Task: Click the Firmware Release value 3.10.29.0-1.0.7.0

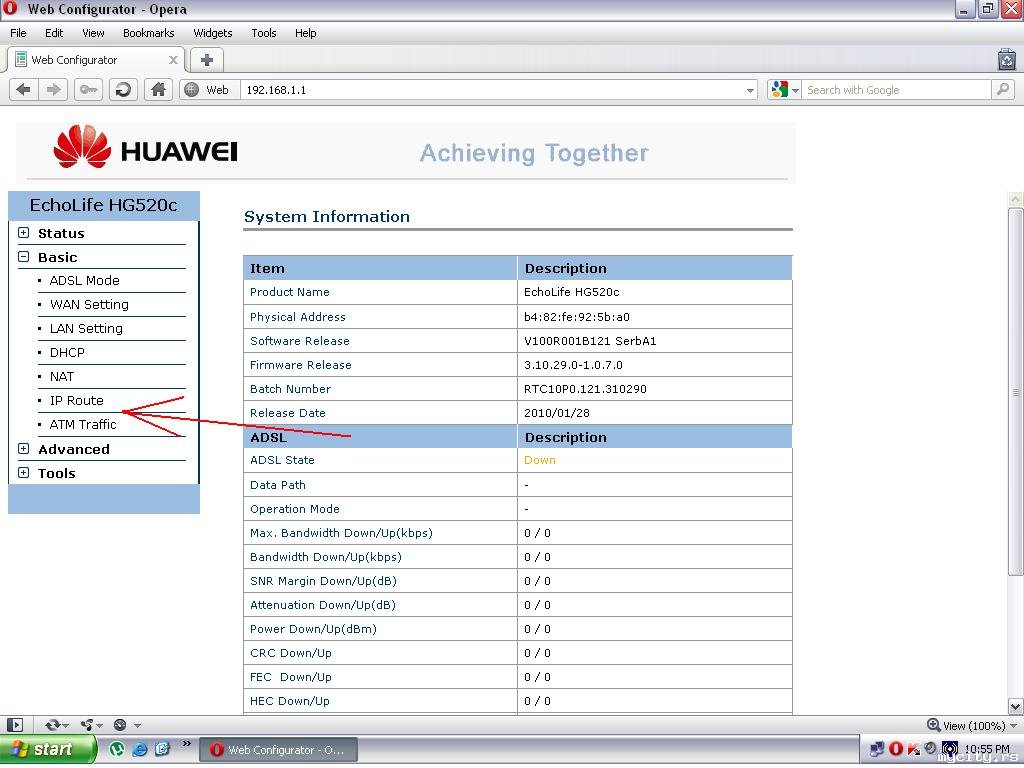Action: click(x=573, y=365)
